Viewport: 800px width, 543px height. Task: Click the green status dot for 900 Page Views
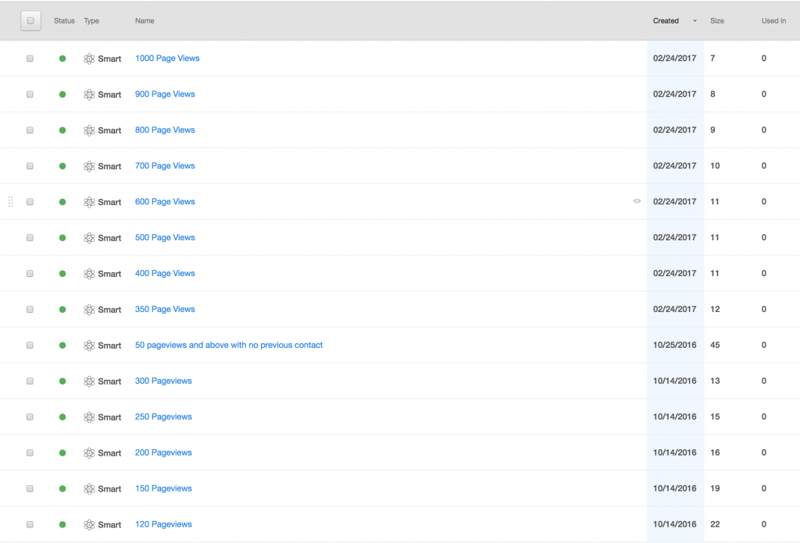point(62,94)
